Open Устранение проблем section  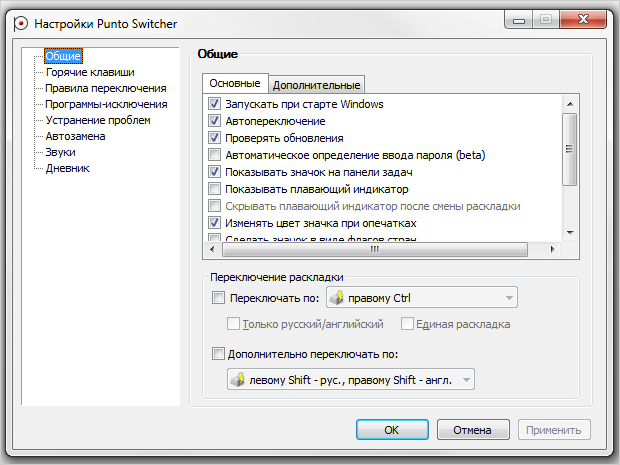(98, 120)
